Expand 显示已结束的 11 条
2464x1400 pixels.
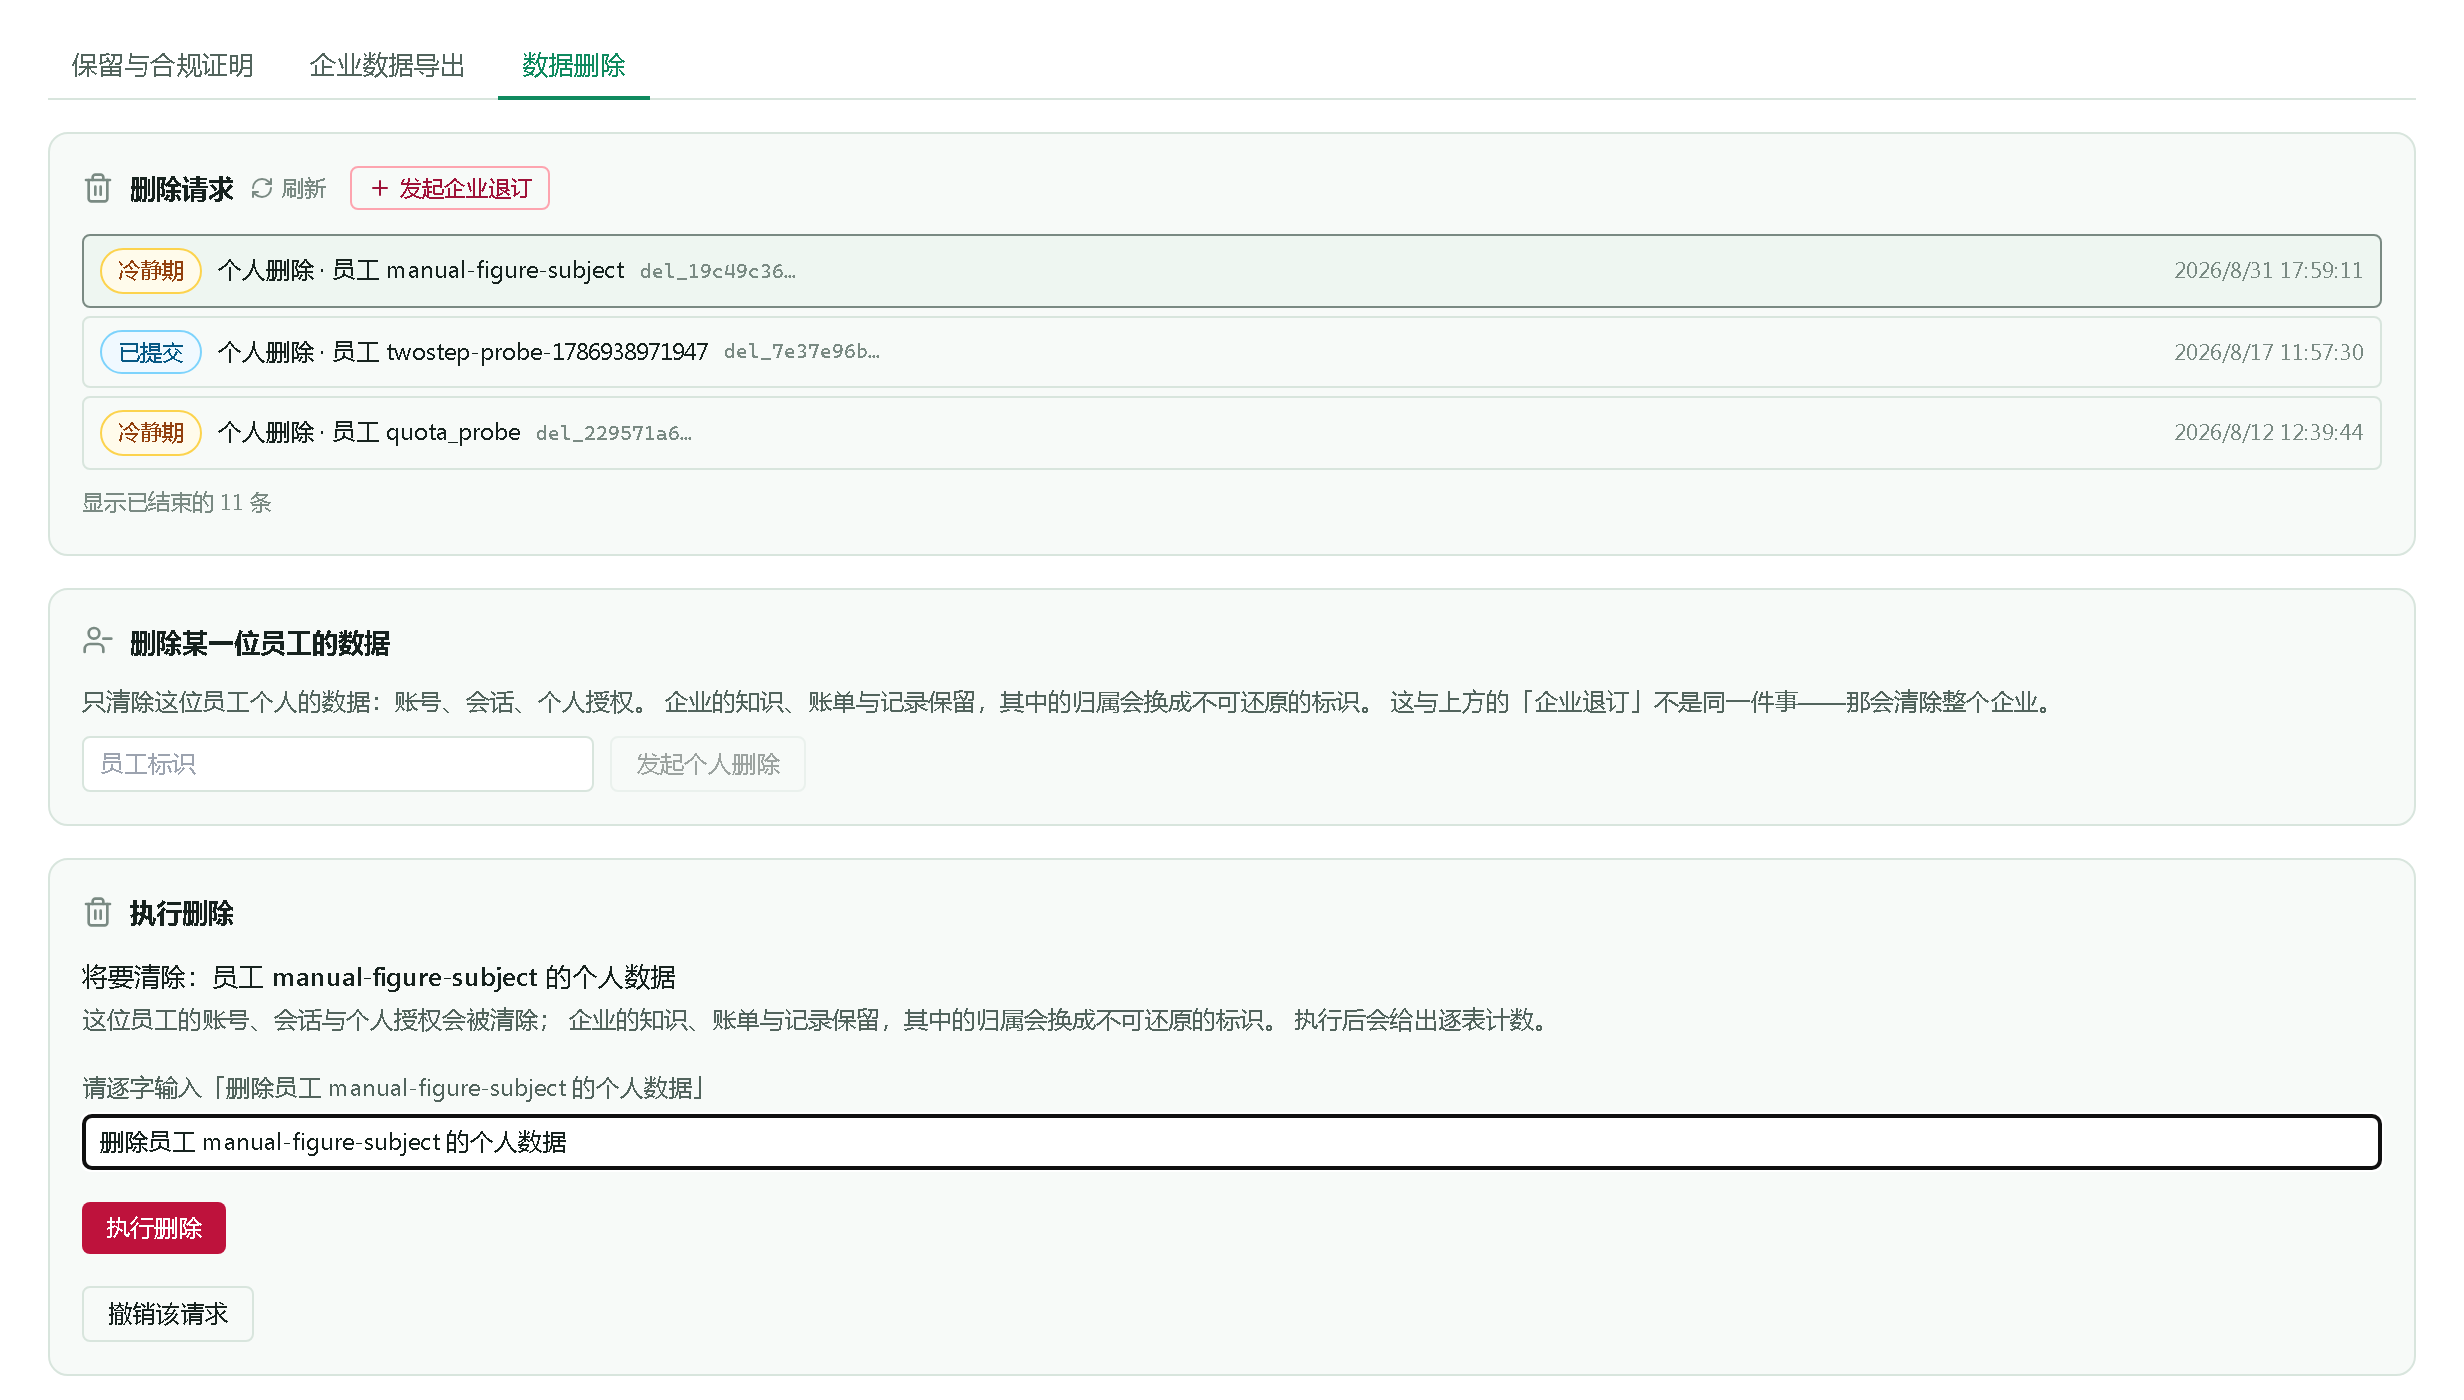point(177,503)
